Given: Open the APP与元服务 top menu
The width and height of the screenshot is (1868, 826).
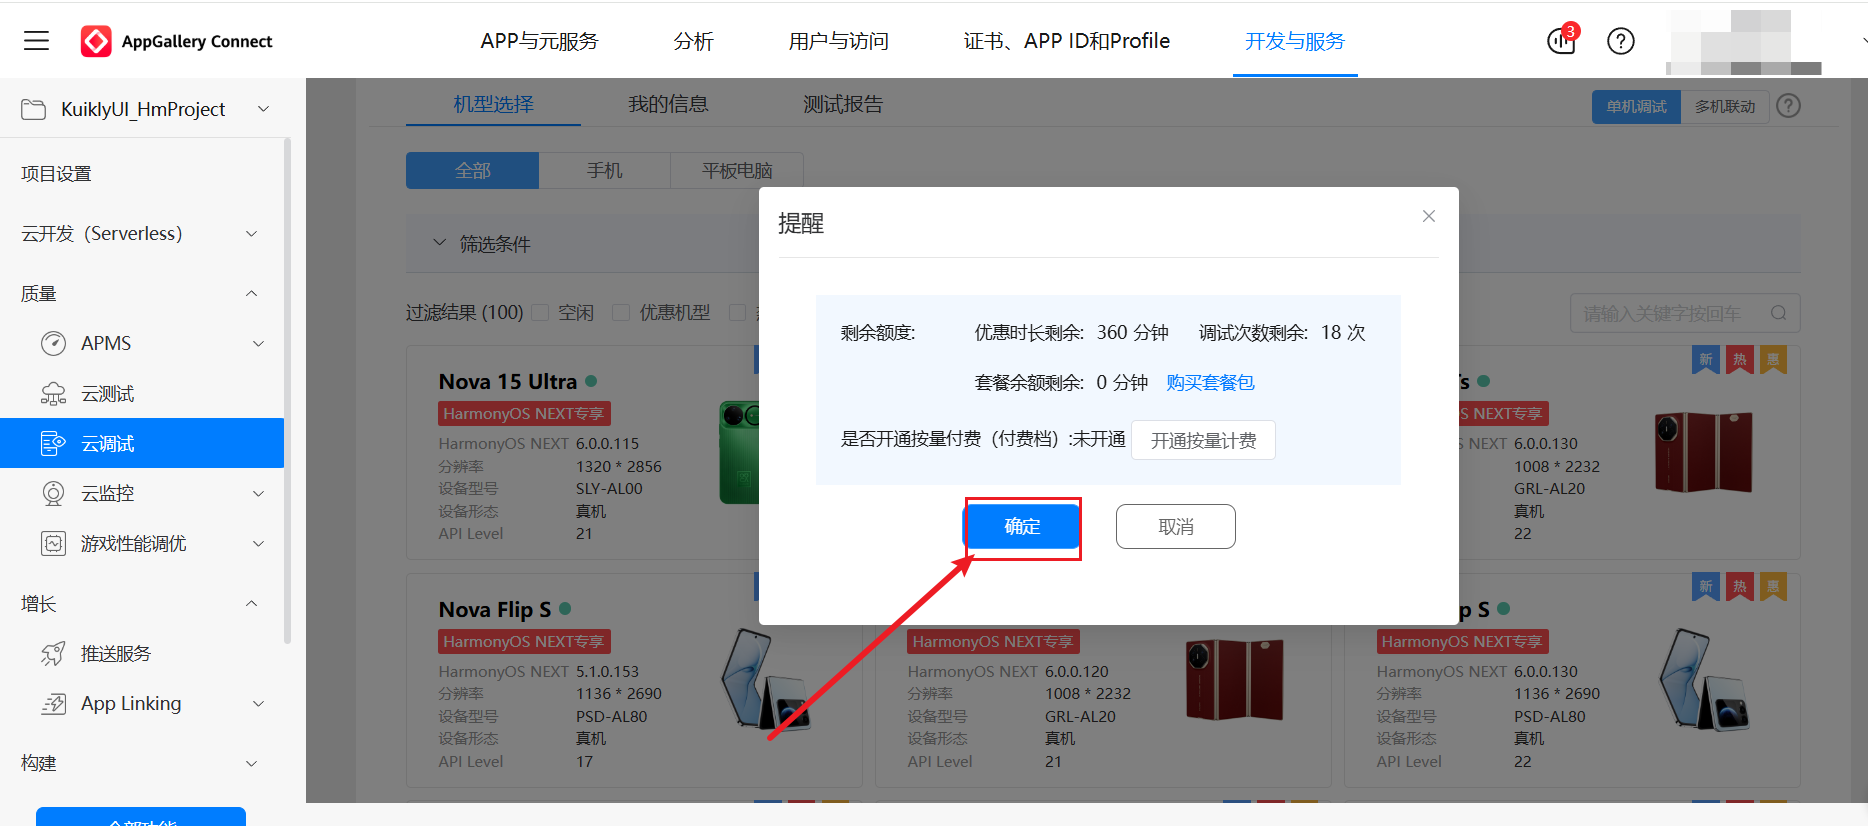Looking at the screenshot, I should (x=539, y=41).
